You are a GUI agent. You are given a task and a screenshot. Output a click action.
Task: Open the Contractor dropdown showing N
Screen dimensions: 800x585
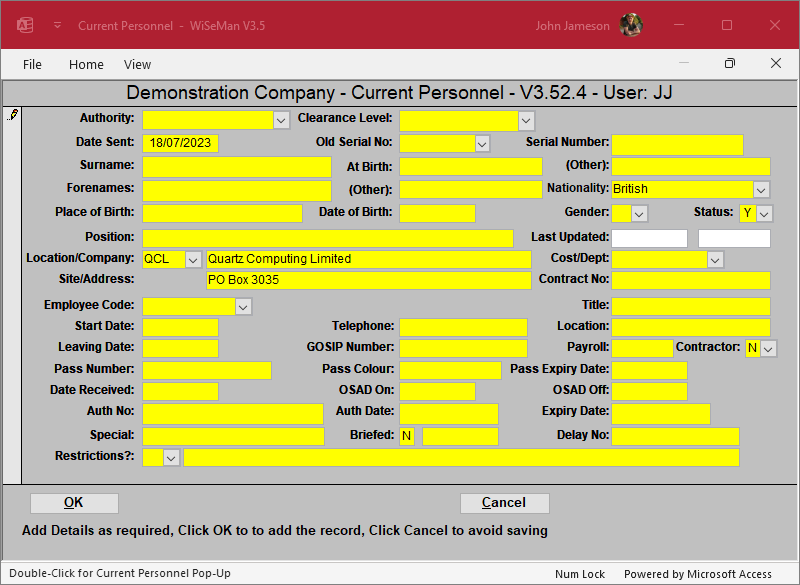[x=768, y=348]
